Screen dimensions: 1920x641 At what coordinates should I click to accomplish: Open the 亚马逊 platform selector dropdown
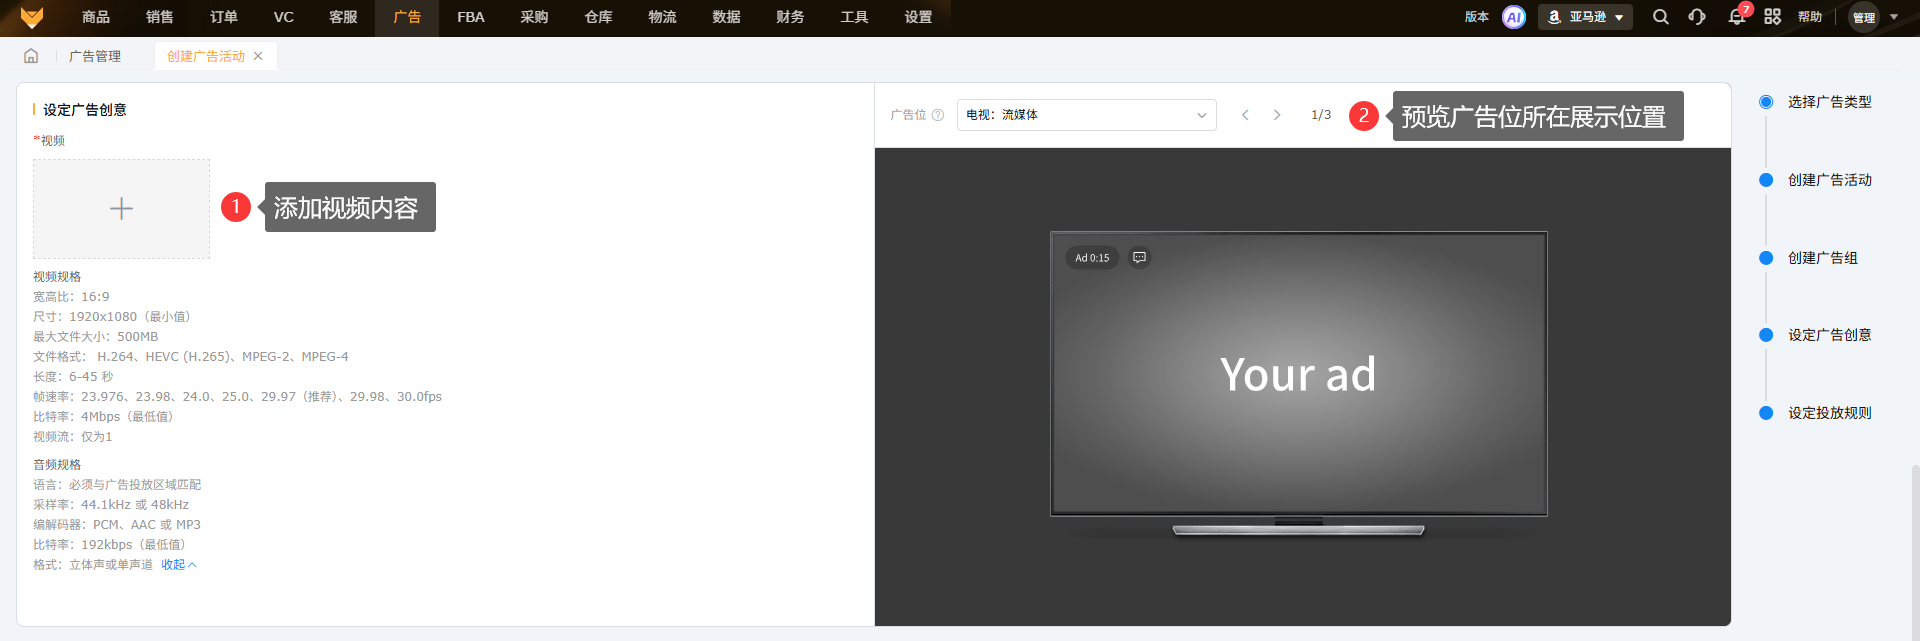tap(1585, 17)
